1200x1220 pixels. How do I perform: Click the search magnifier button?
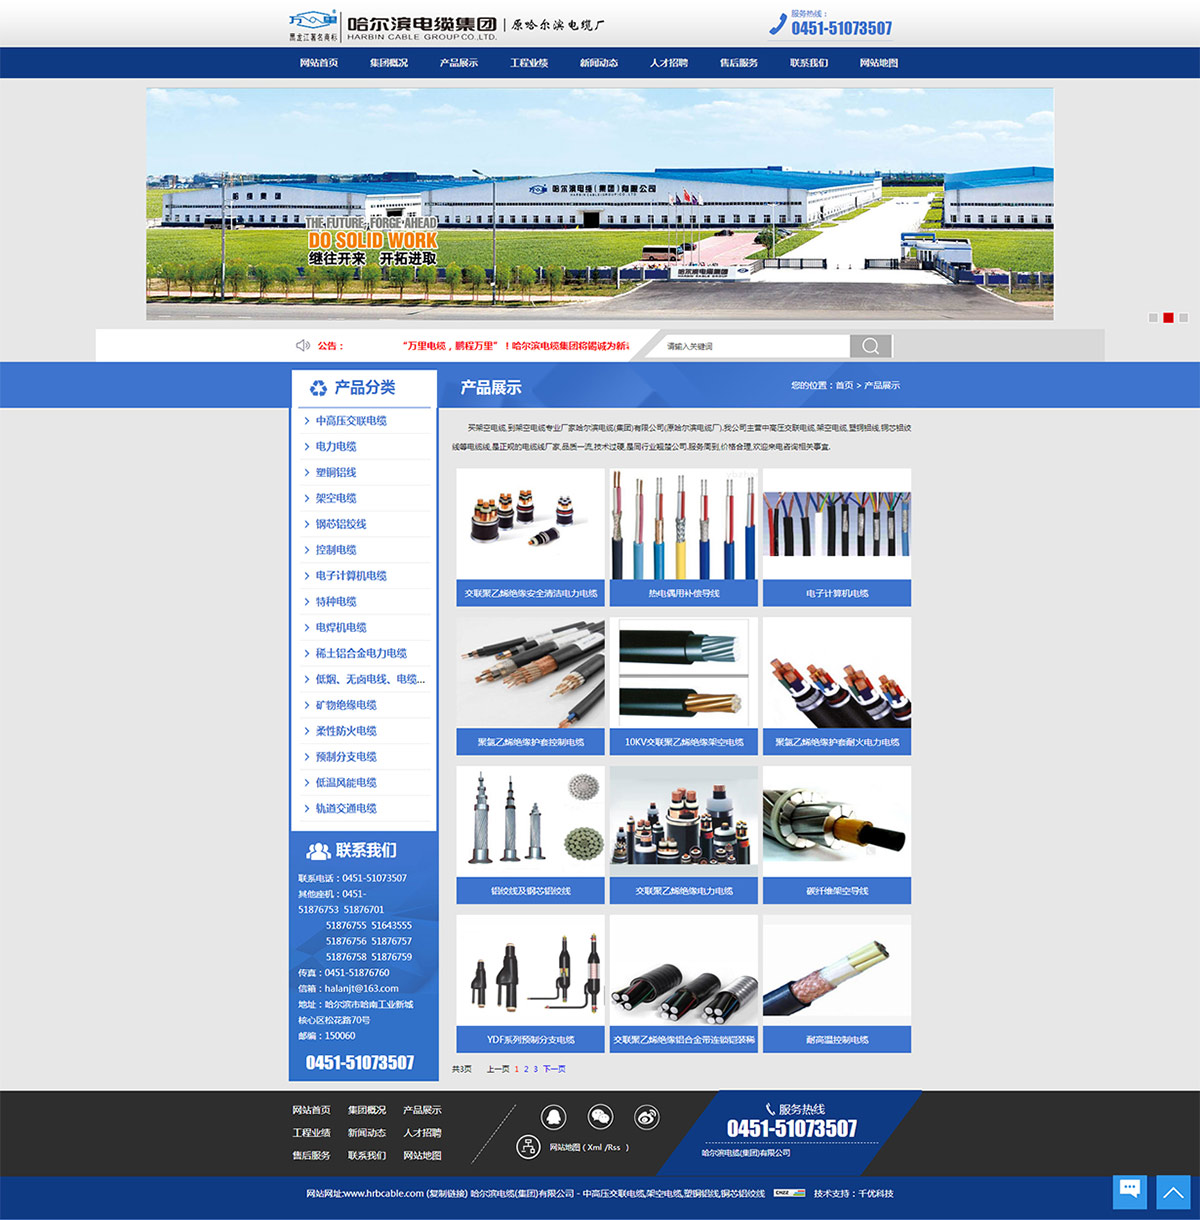pos(870,346)
